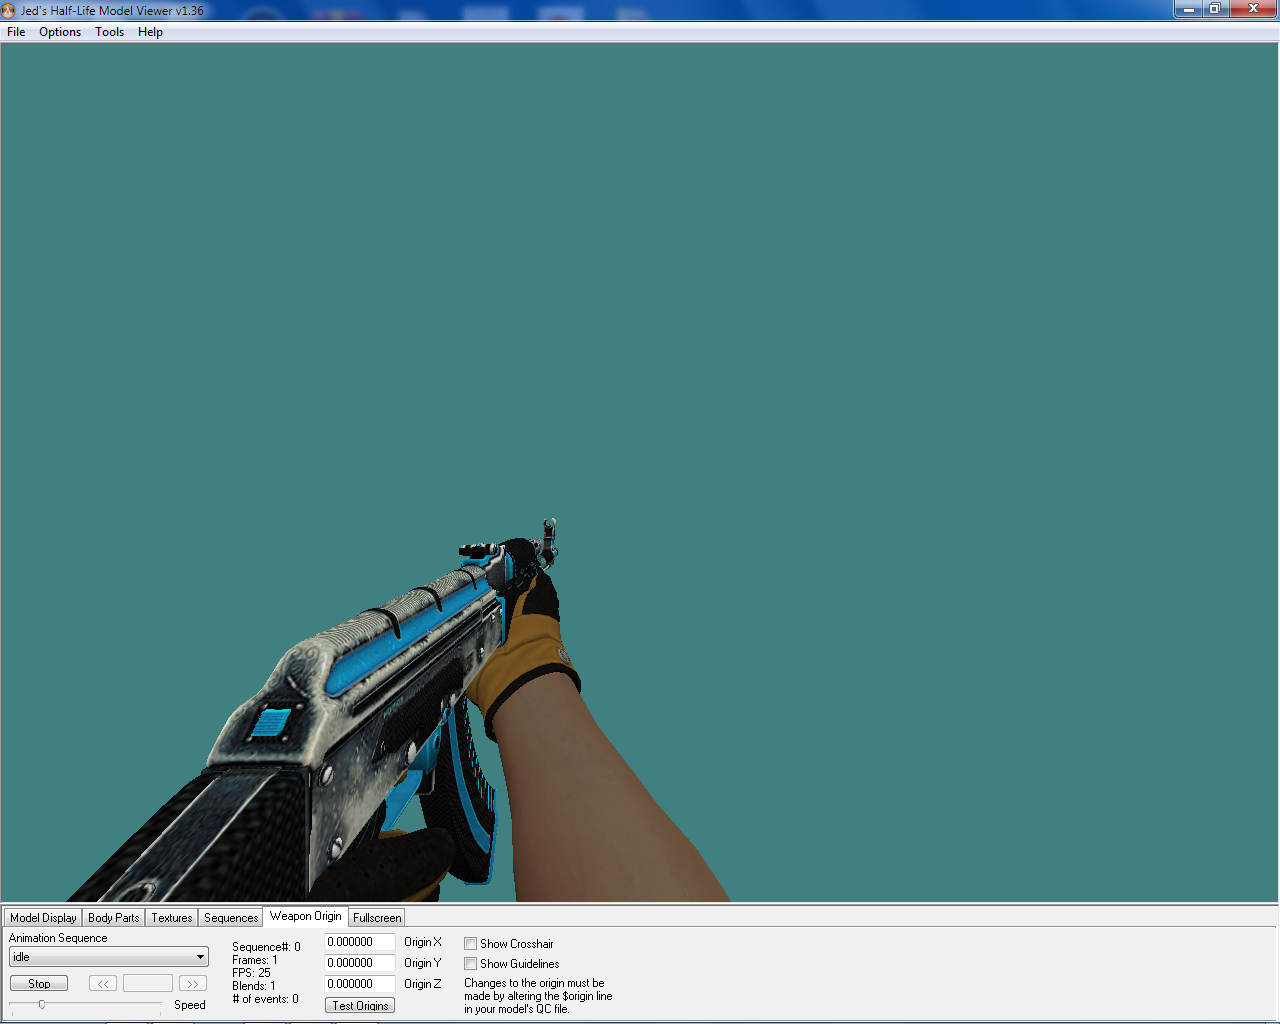The width and height of the screenshot is (1280, 1024).
Task: Select the Weapon Origin tab
Action: point(305,916)
